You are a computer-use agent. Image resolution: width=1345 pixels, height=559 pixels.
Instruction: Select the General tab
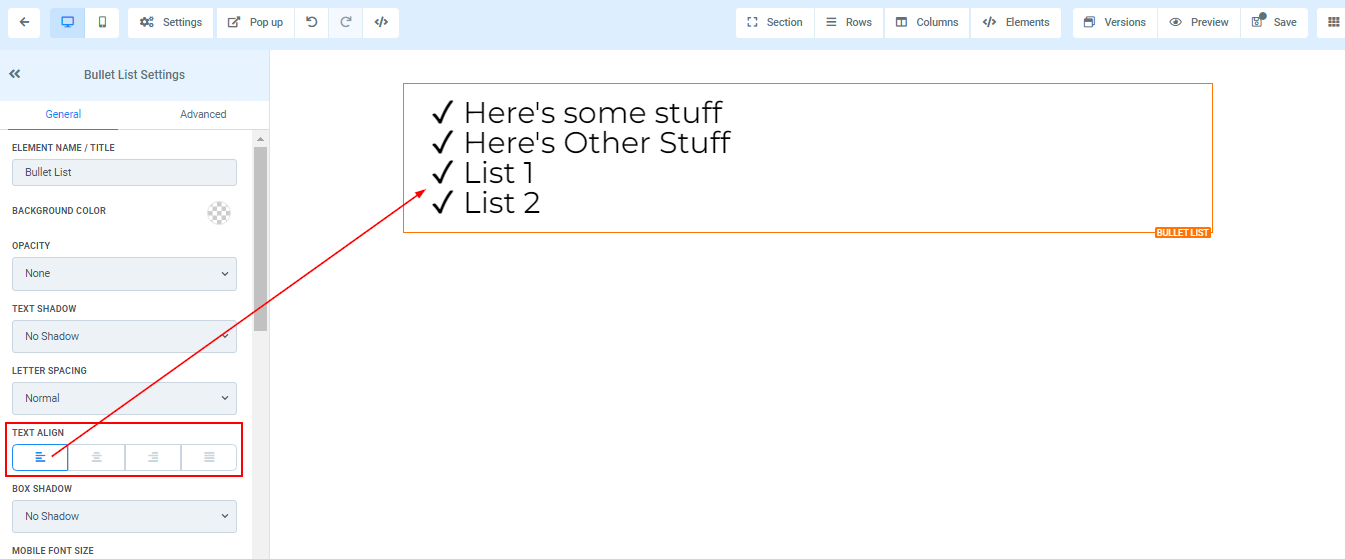click(63, 114)
